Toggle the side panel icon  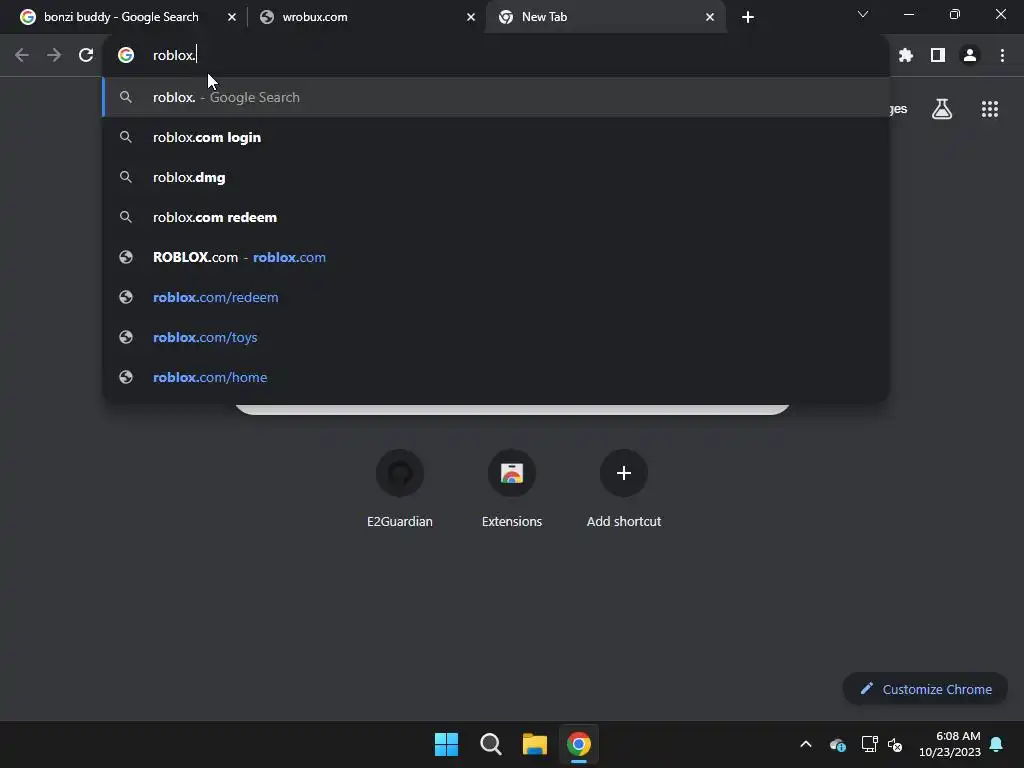938,56
